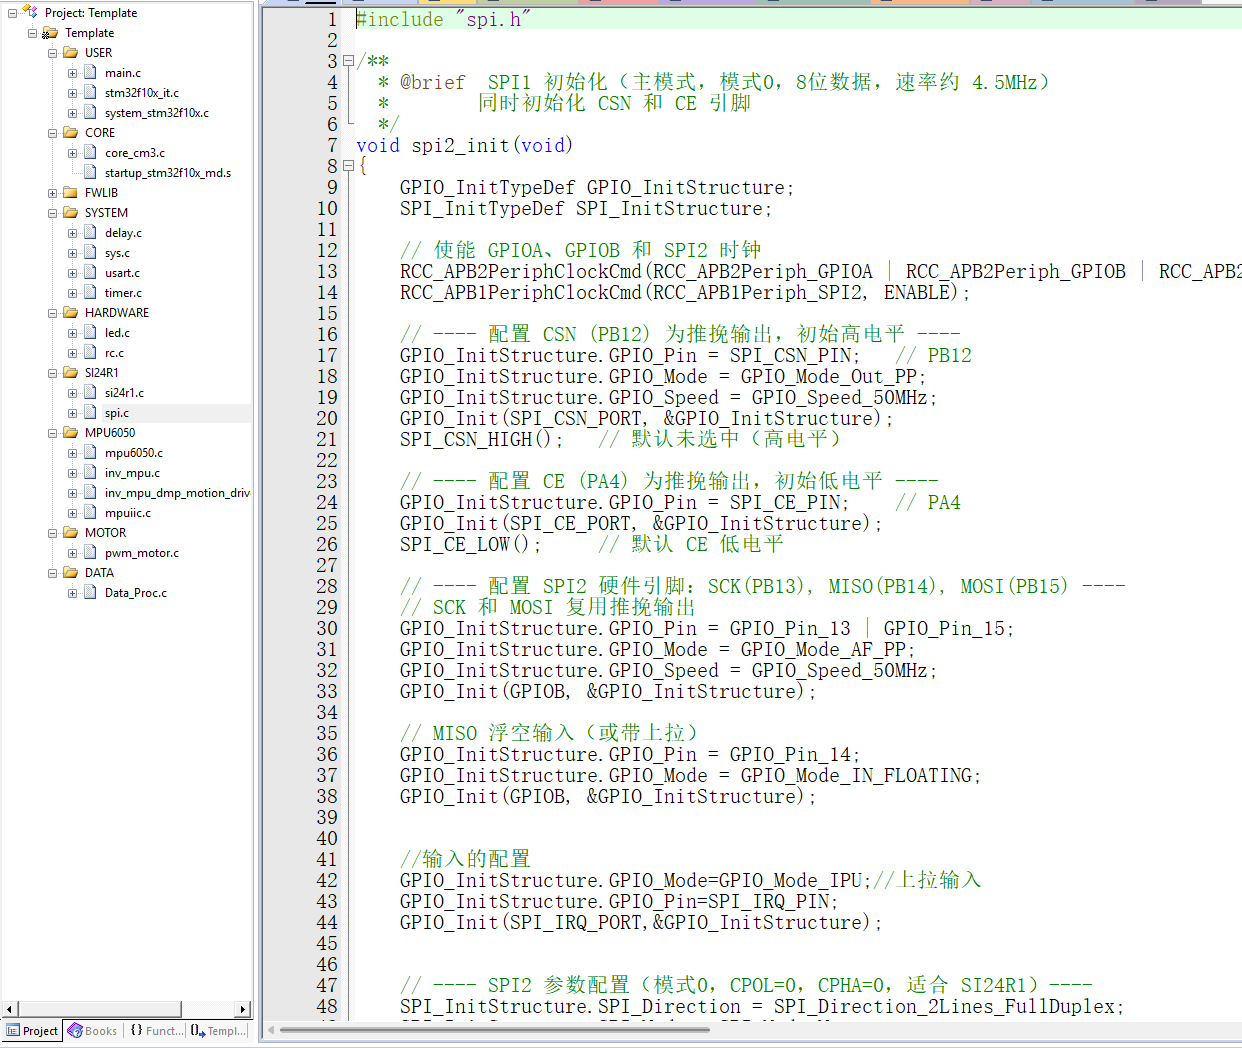Screen dimensions: 1242x1048
Task: Fold the spi2_init function body at line 8
Action: click(x=348, y=166)
